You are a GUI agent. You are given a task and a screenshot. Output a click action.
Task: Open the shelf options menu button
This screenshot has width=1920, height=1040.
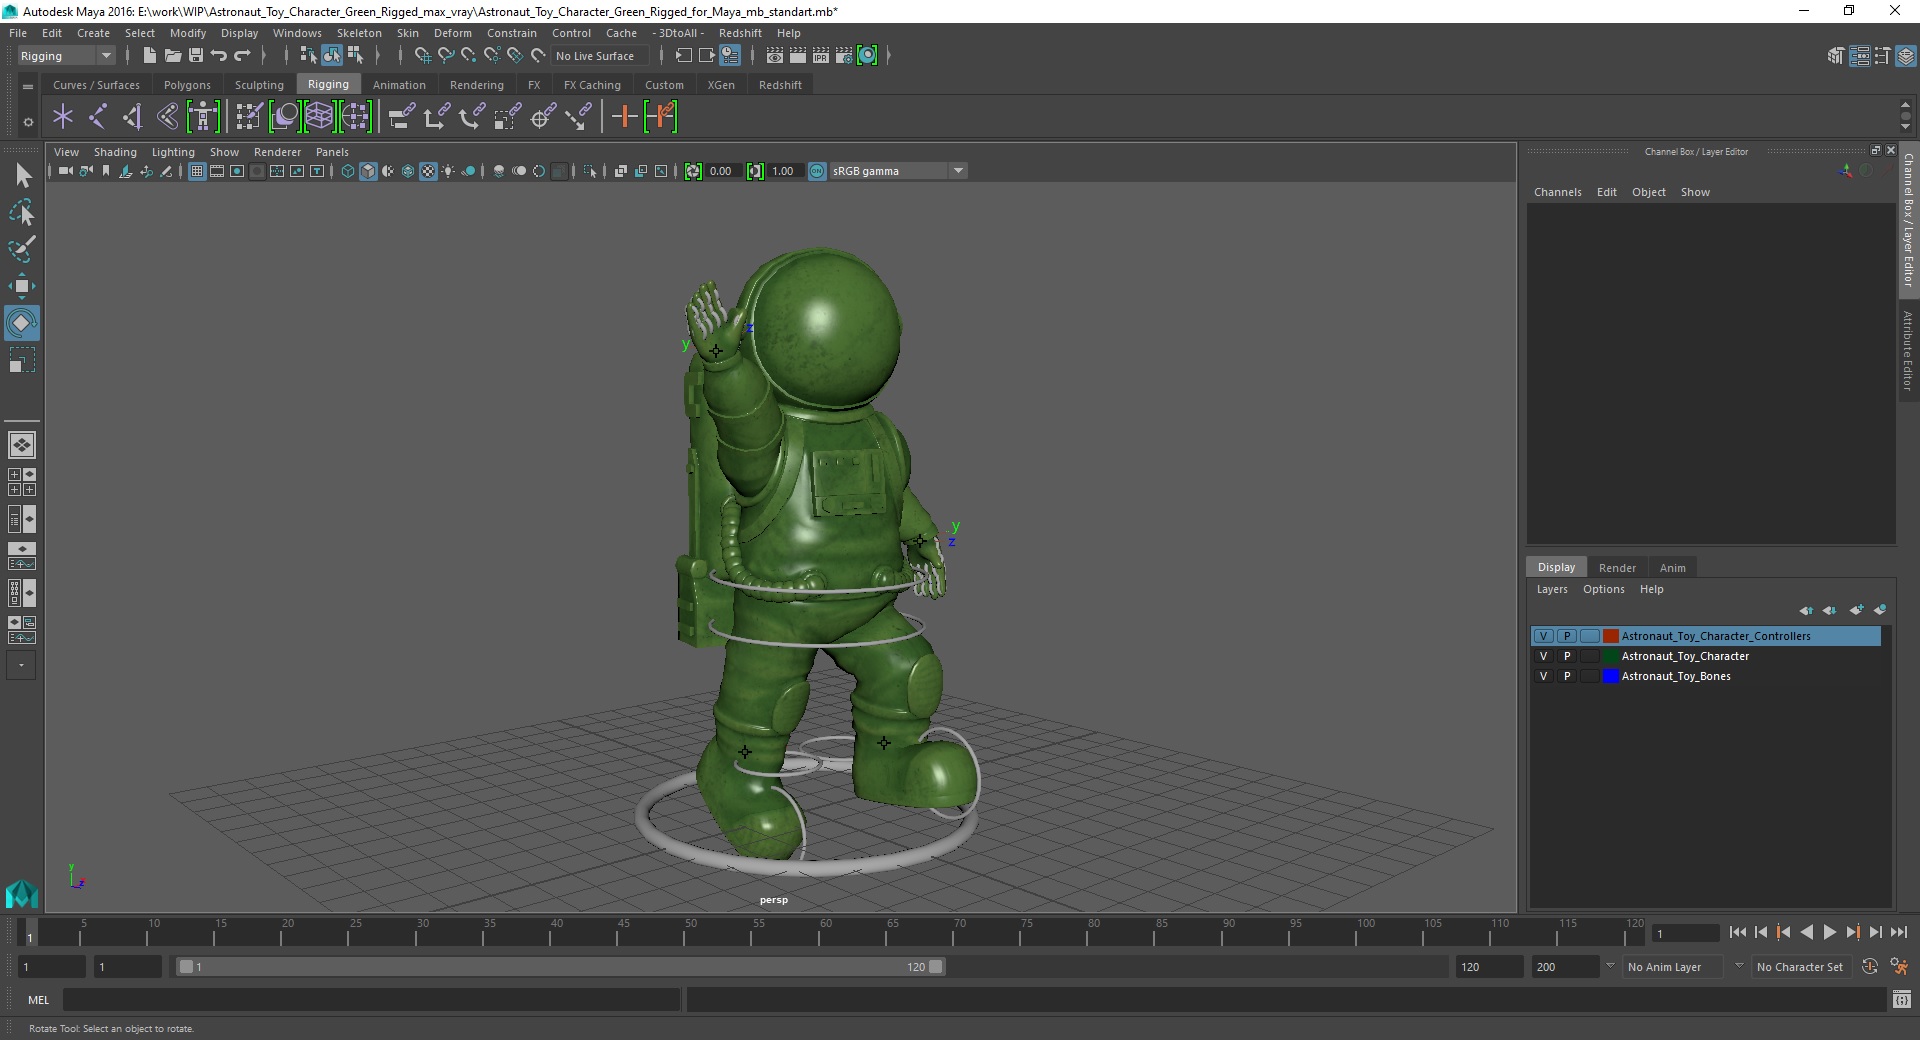tap(28, 86)
